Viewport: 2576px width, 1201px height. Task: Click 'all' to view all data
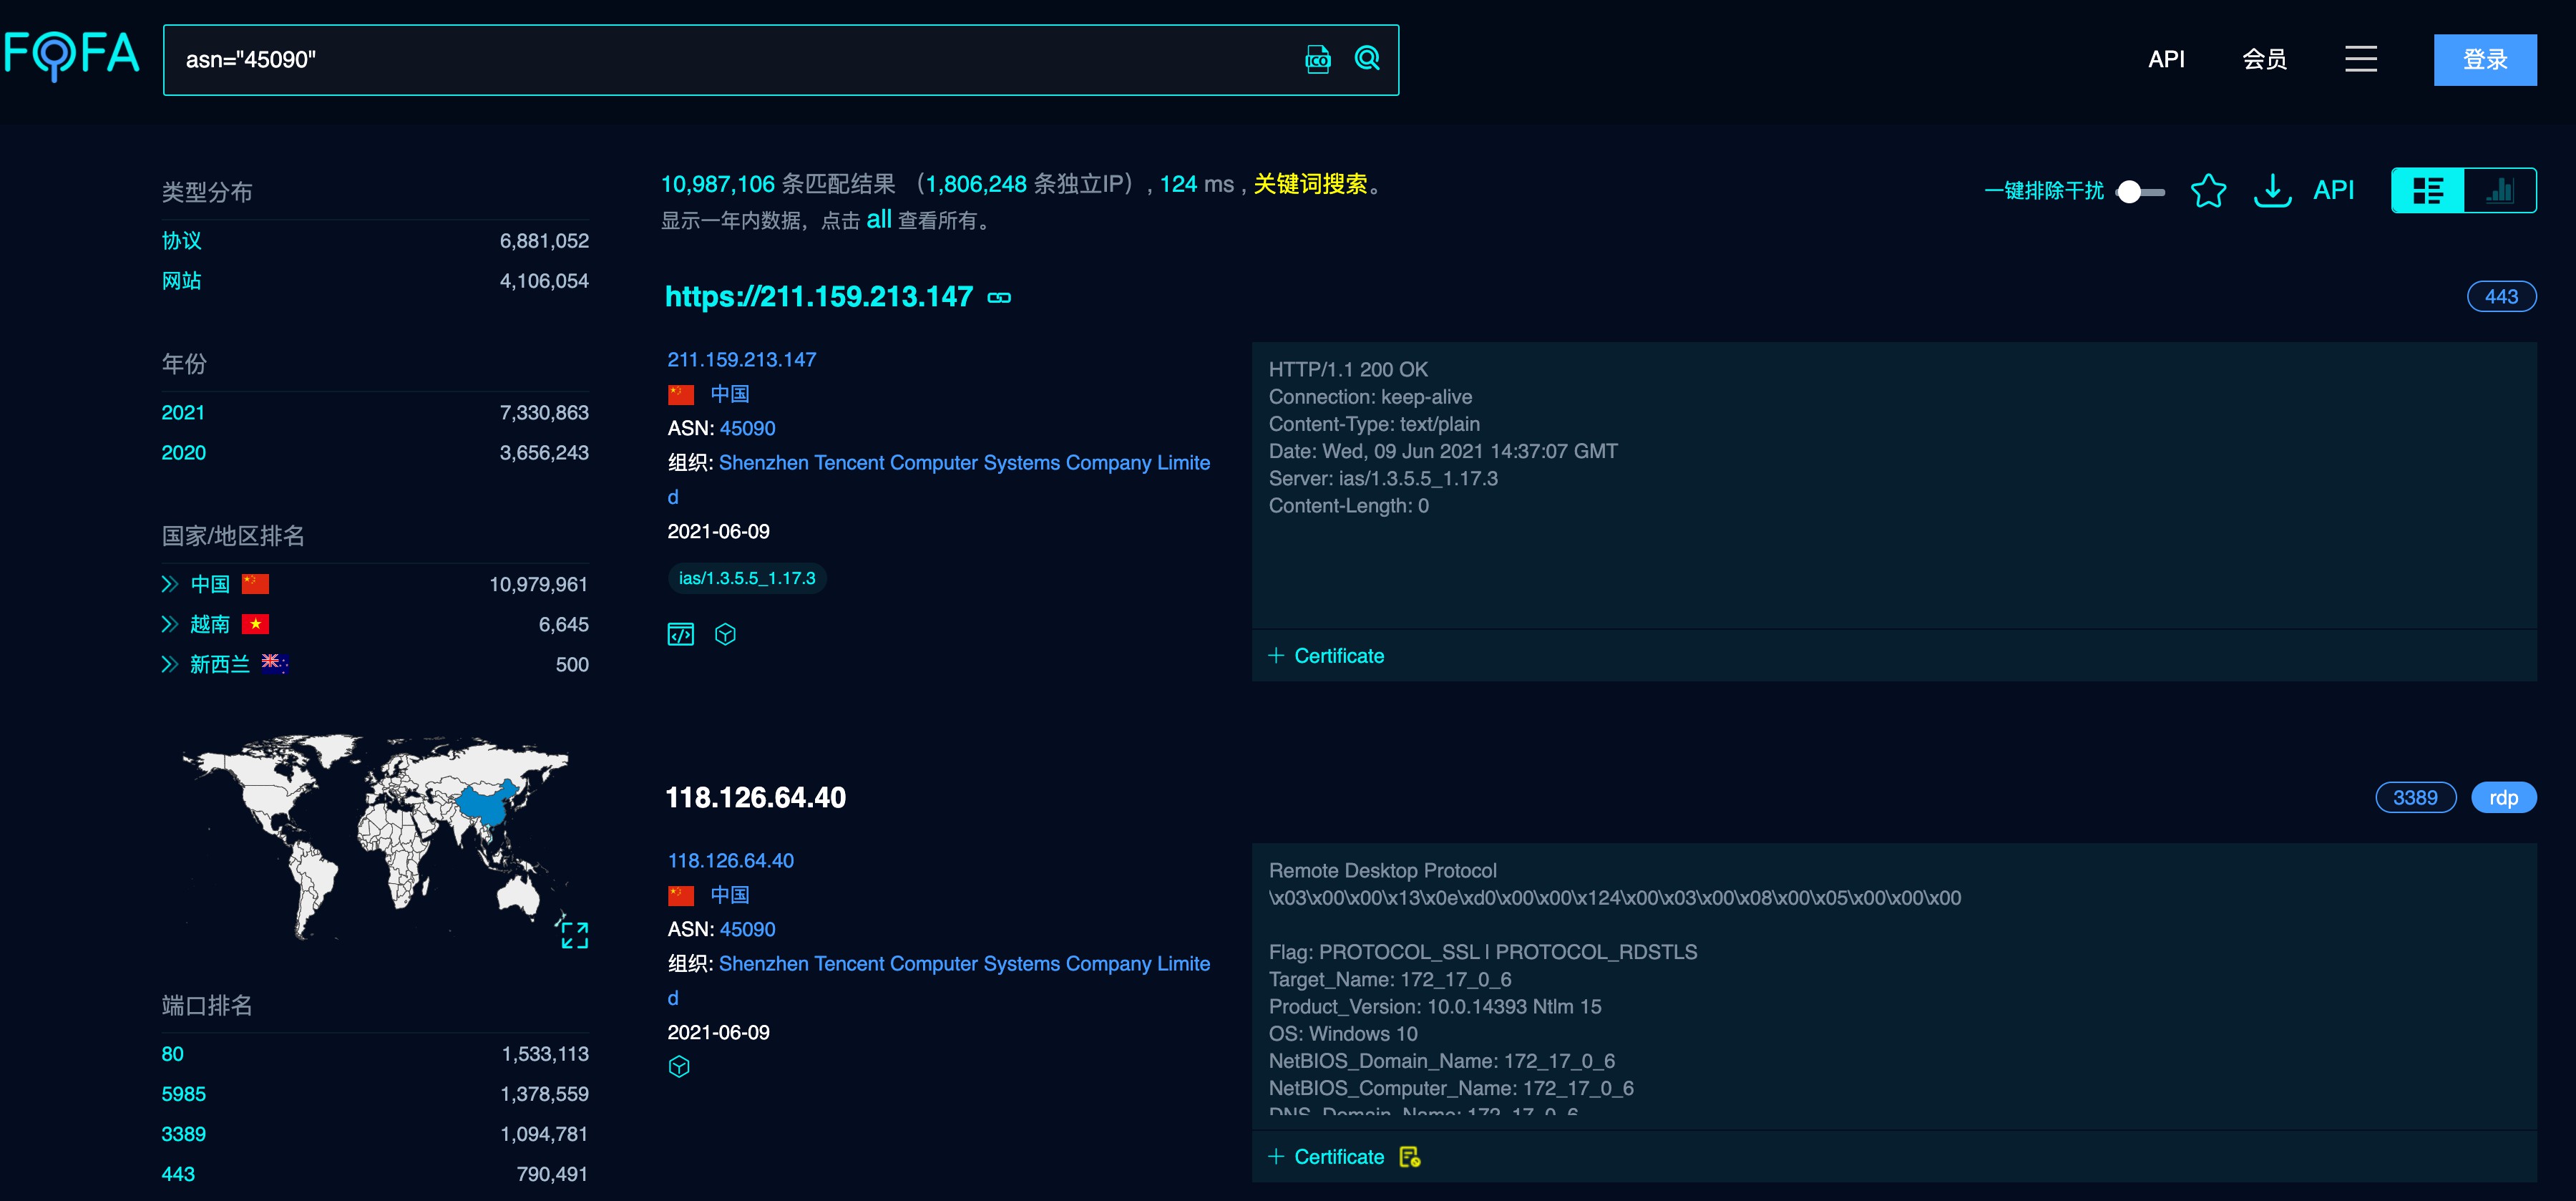(878, 220)
